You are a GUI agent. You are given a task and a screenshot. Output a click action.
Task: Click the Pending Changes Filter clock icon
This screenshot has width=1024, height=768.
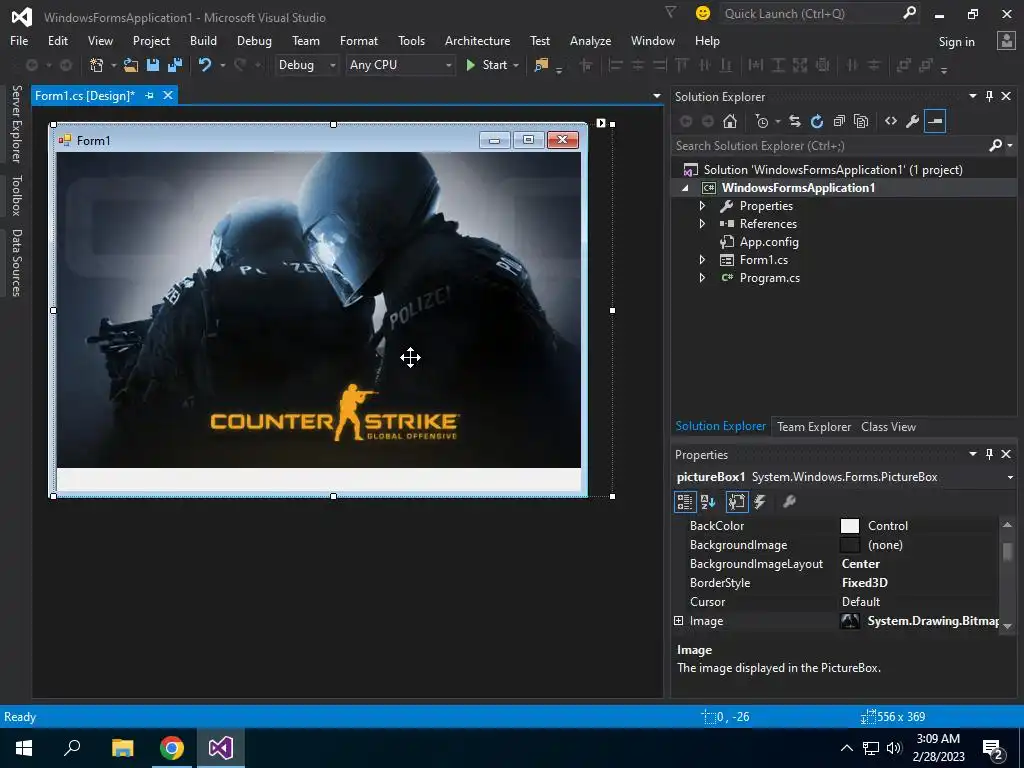761,121
